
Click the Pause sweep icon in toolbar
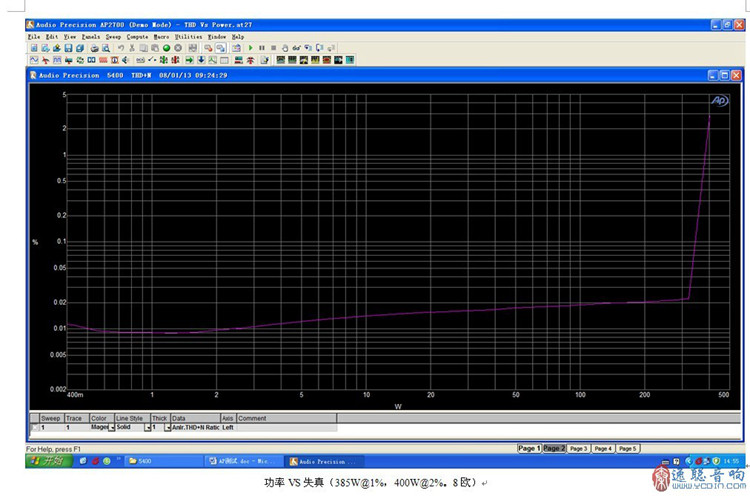262,47
